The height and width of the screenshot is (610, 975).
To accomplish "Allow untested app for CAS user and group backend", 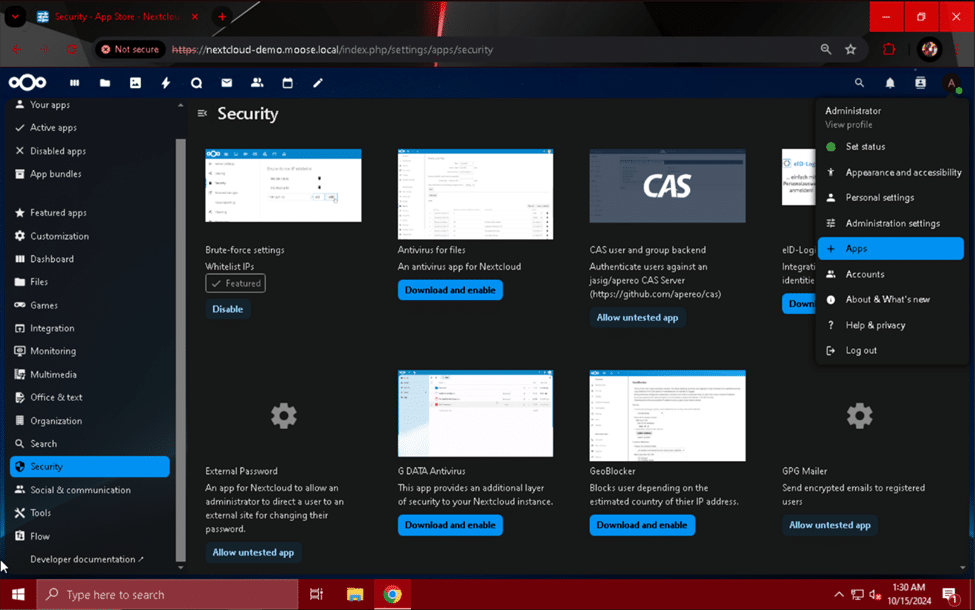I will pos(637,318).
